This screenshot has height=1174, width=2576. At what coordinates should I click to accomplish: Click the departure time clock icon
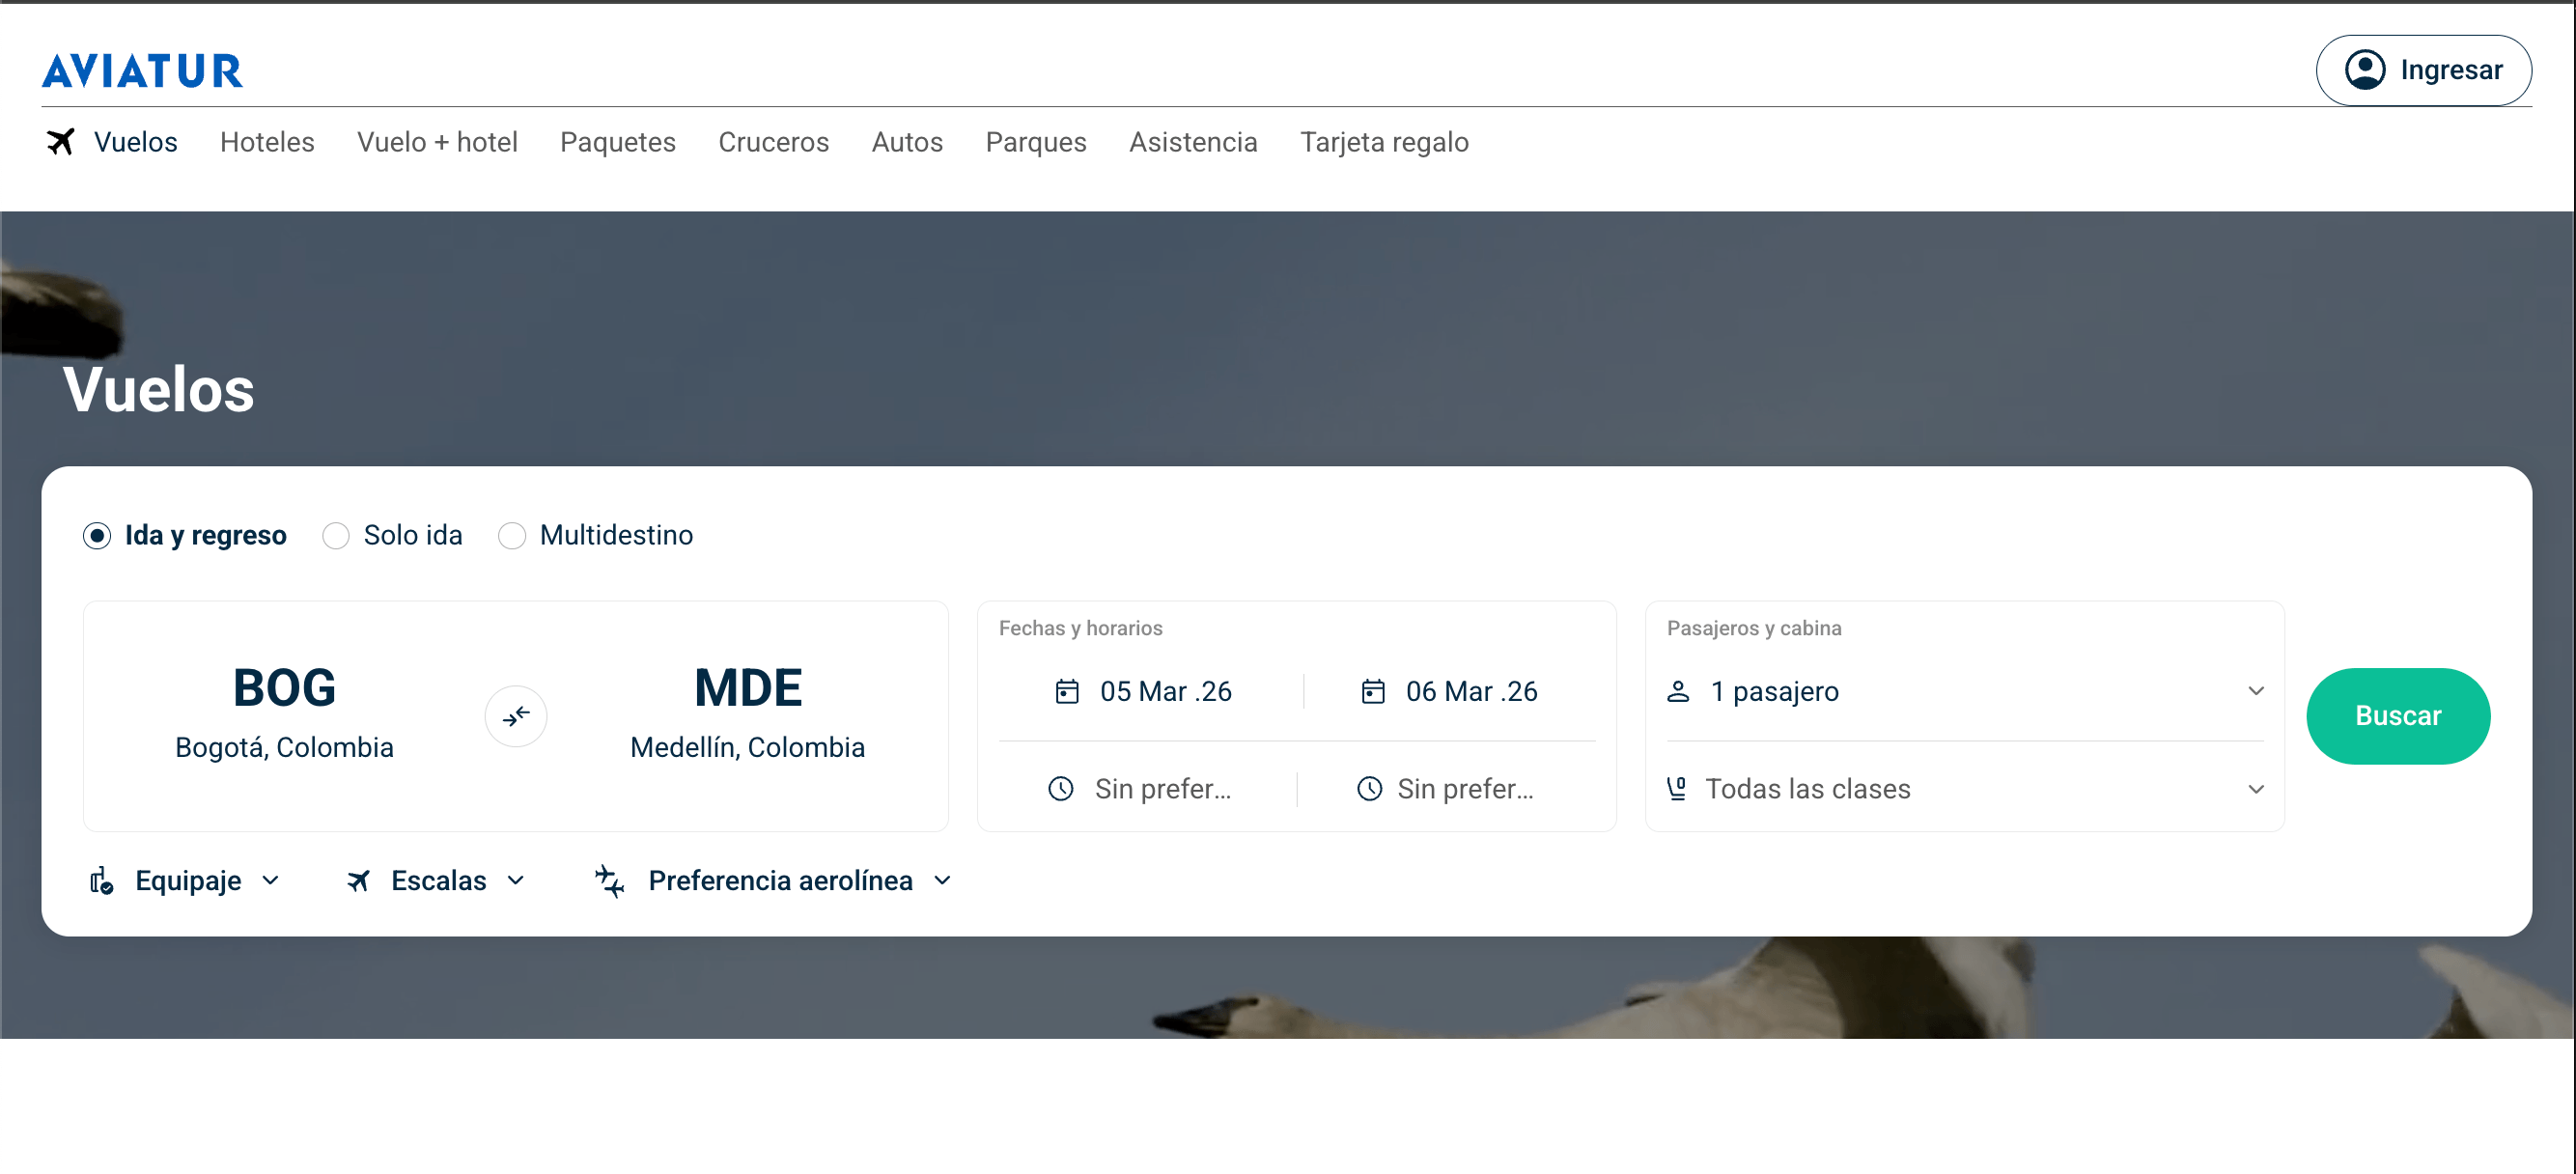click(x=1061, y=789)
